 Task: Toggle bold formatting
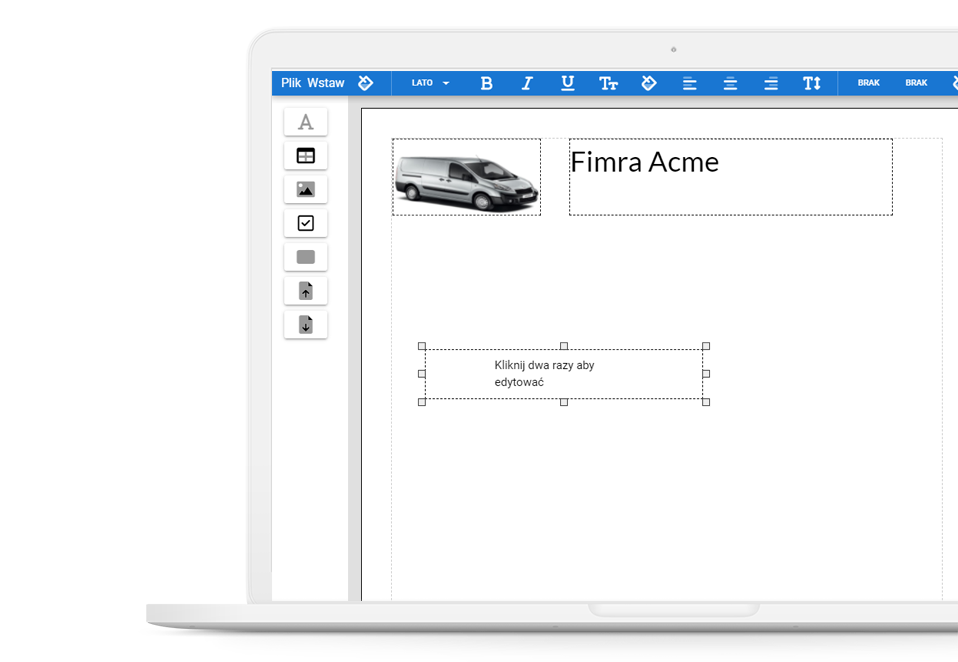coord(486,83)
